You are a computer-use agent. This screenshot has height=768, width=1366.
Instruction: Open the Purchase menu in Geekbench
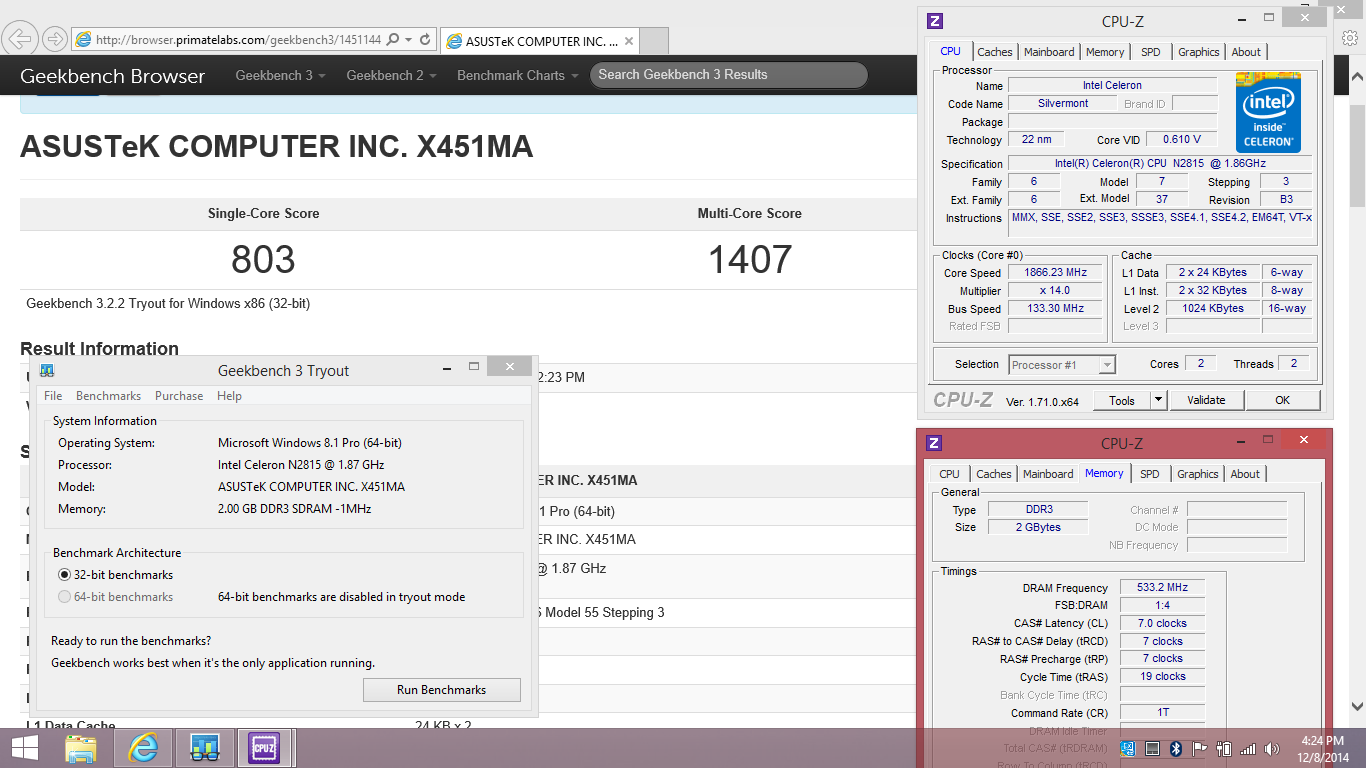179,396
